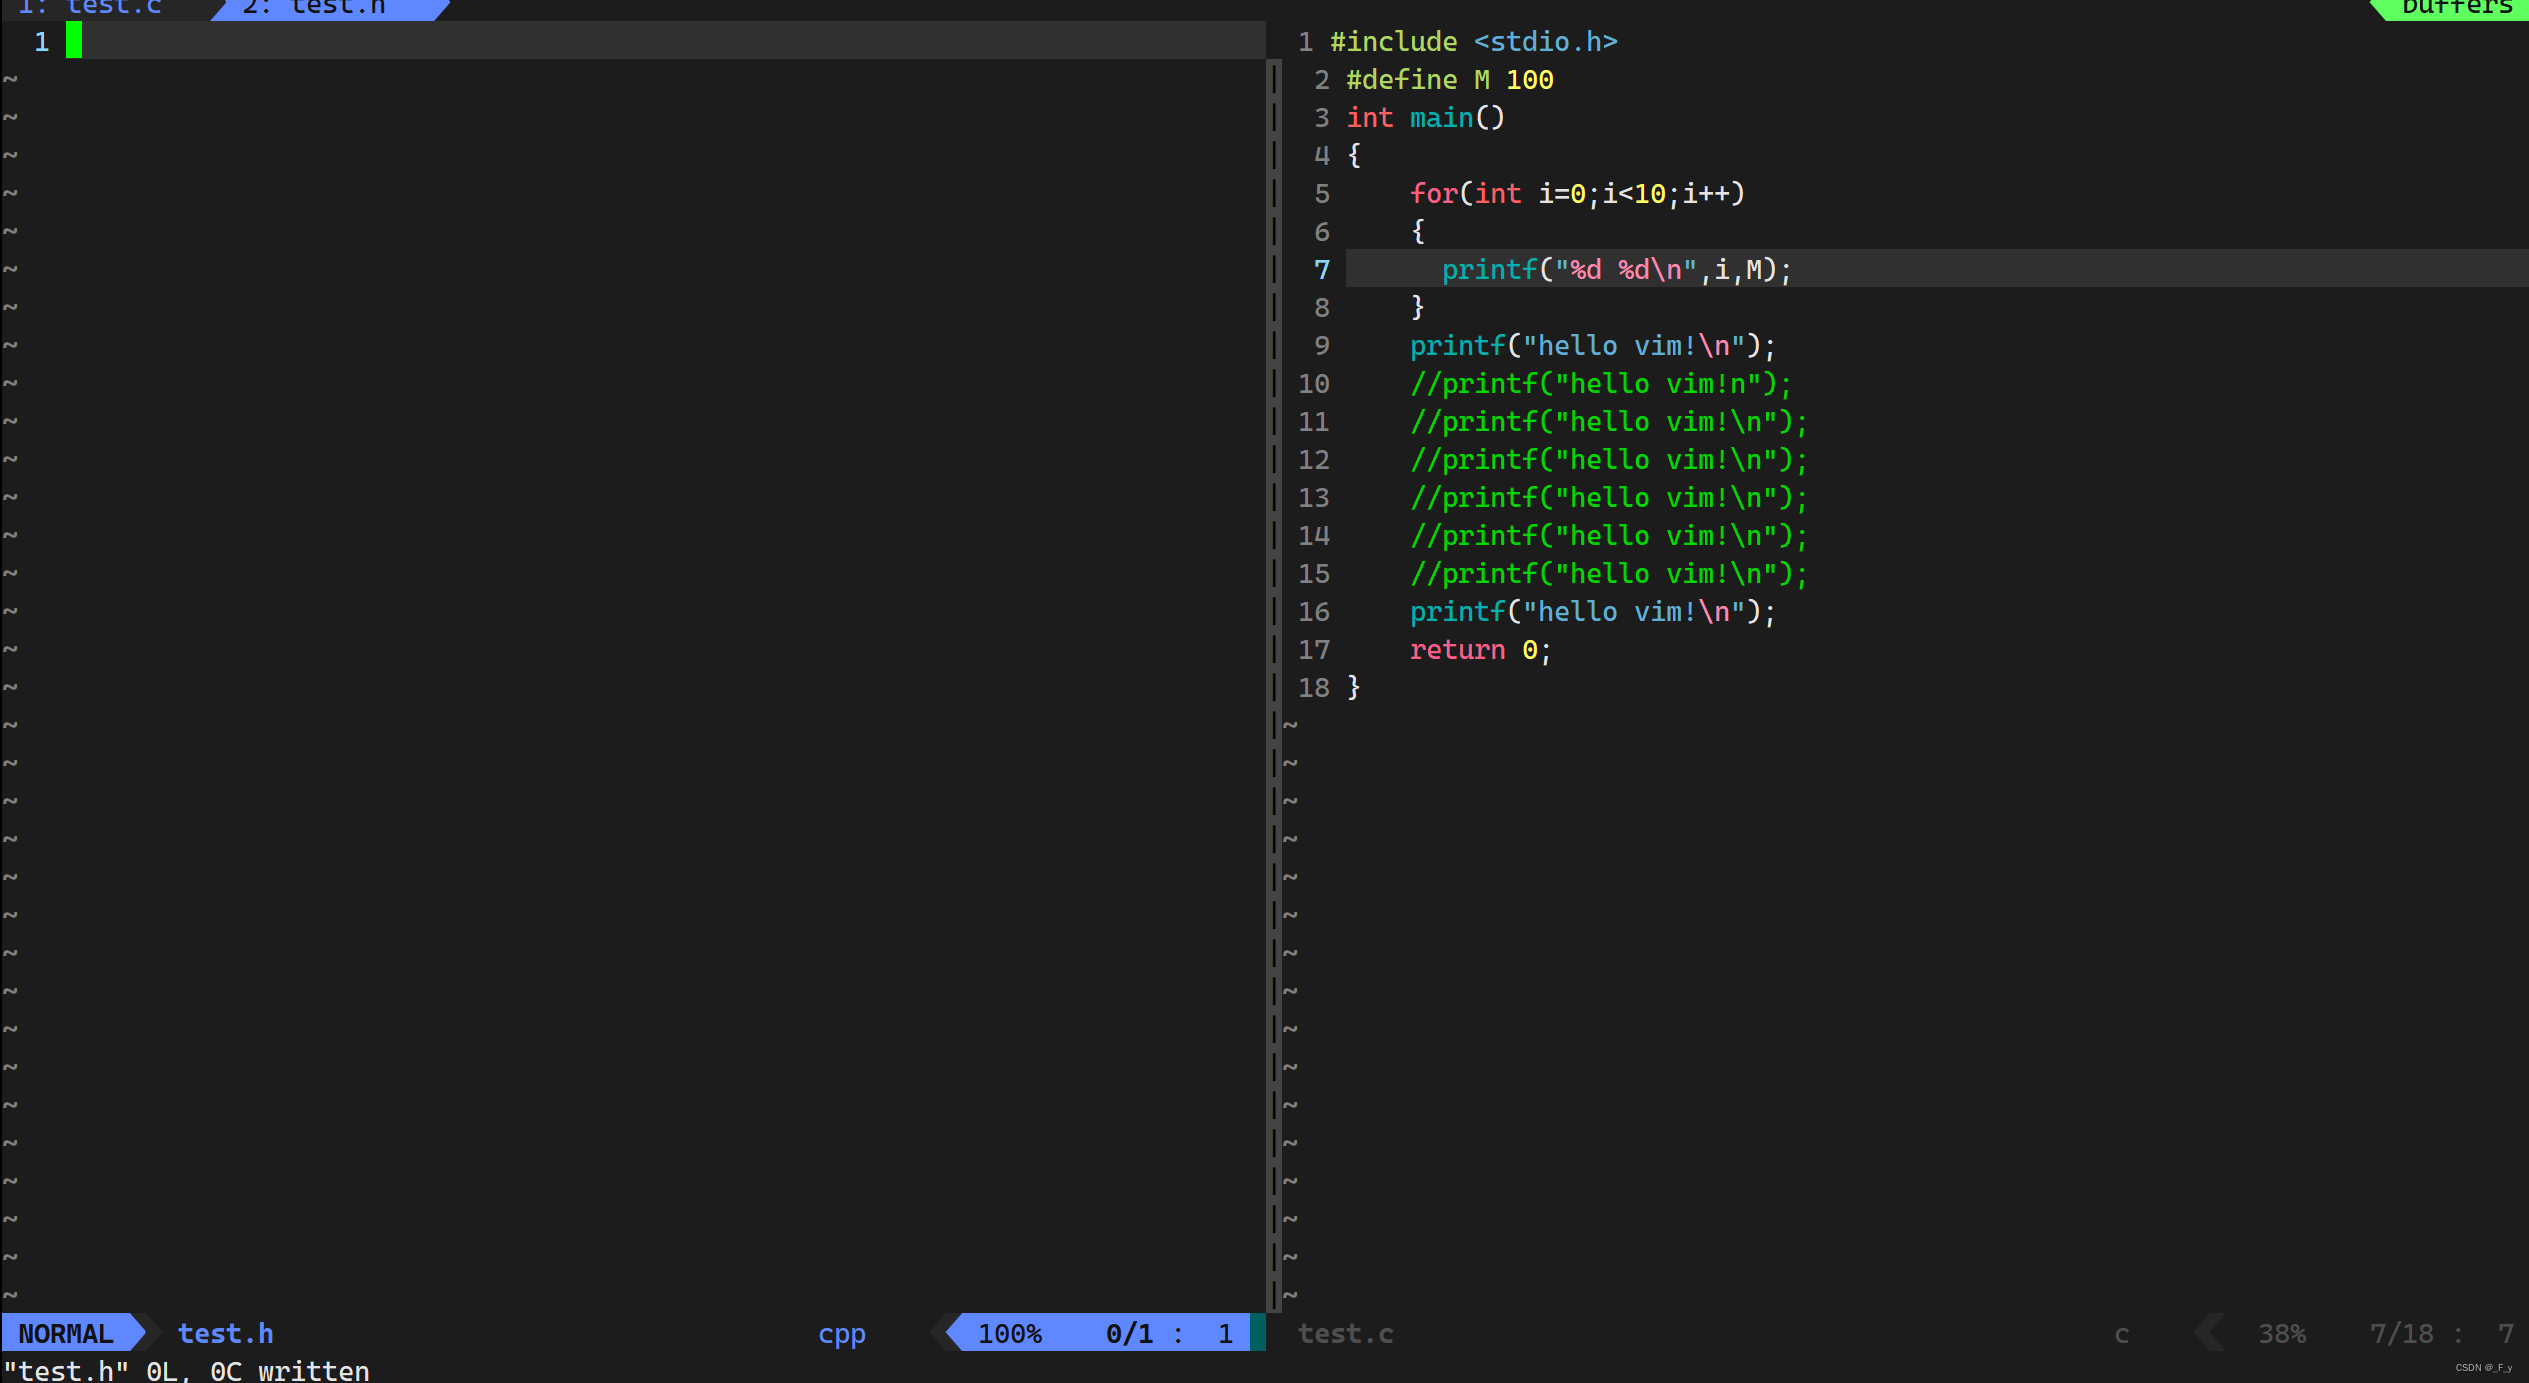The width and height of the screenshot is (2529, 1383).
Task: Click the 7/18 line counter
Action: click(x=2401, y=1333)
